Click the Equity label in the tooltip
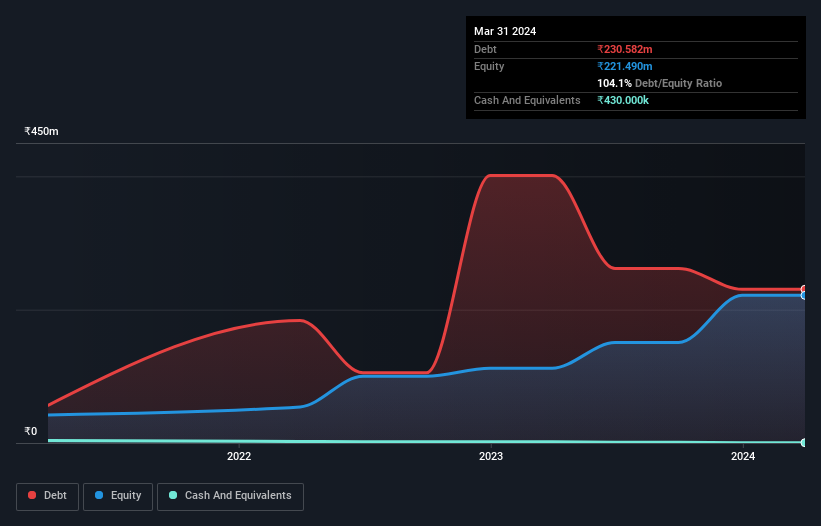This screenshot has width=821, height=526. [x=489, y=66]
